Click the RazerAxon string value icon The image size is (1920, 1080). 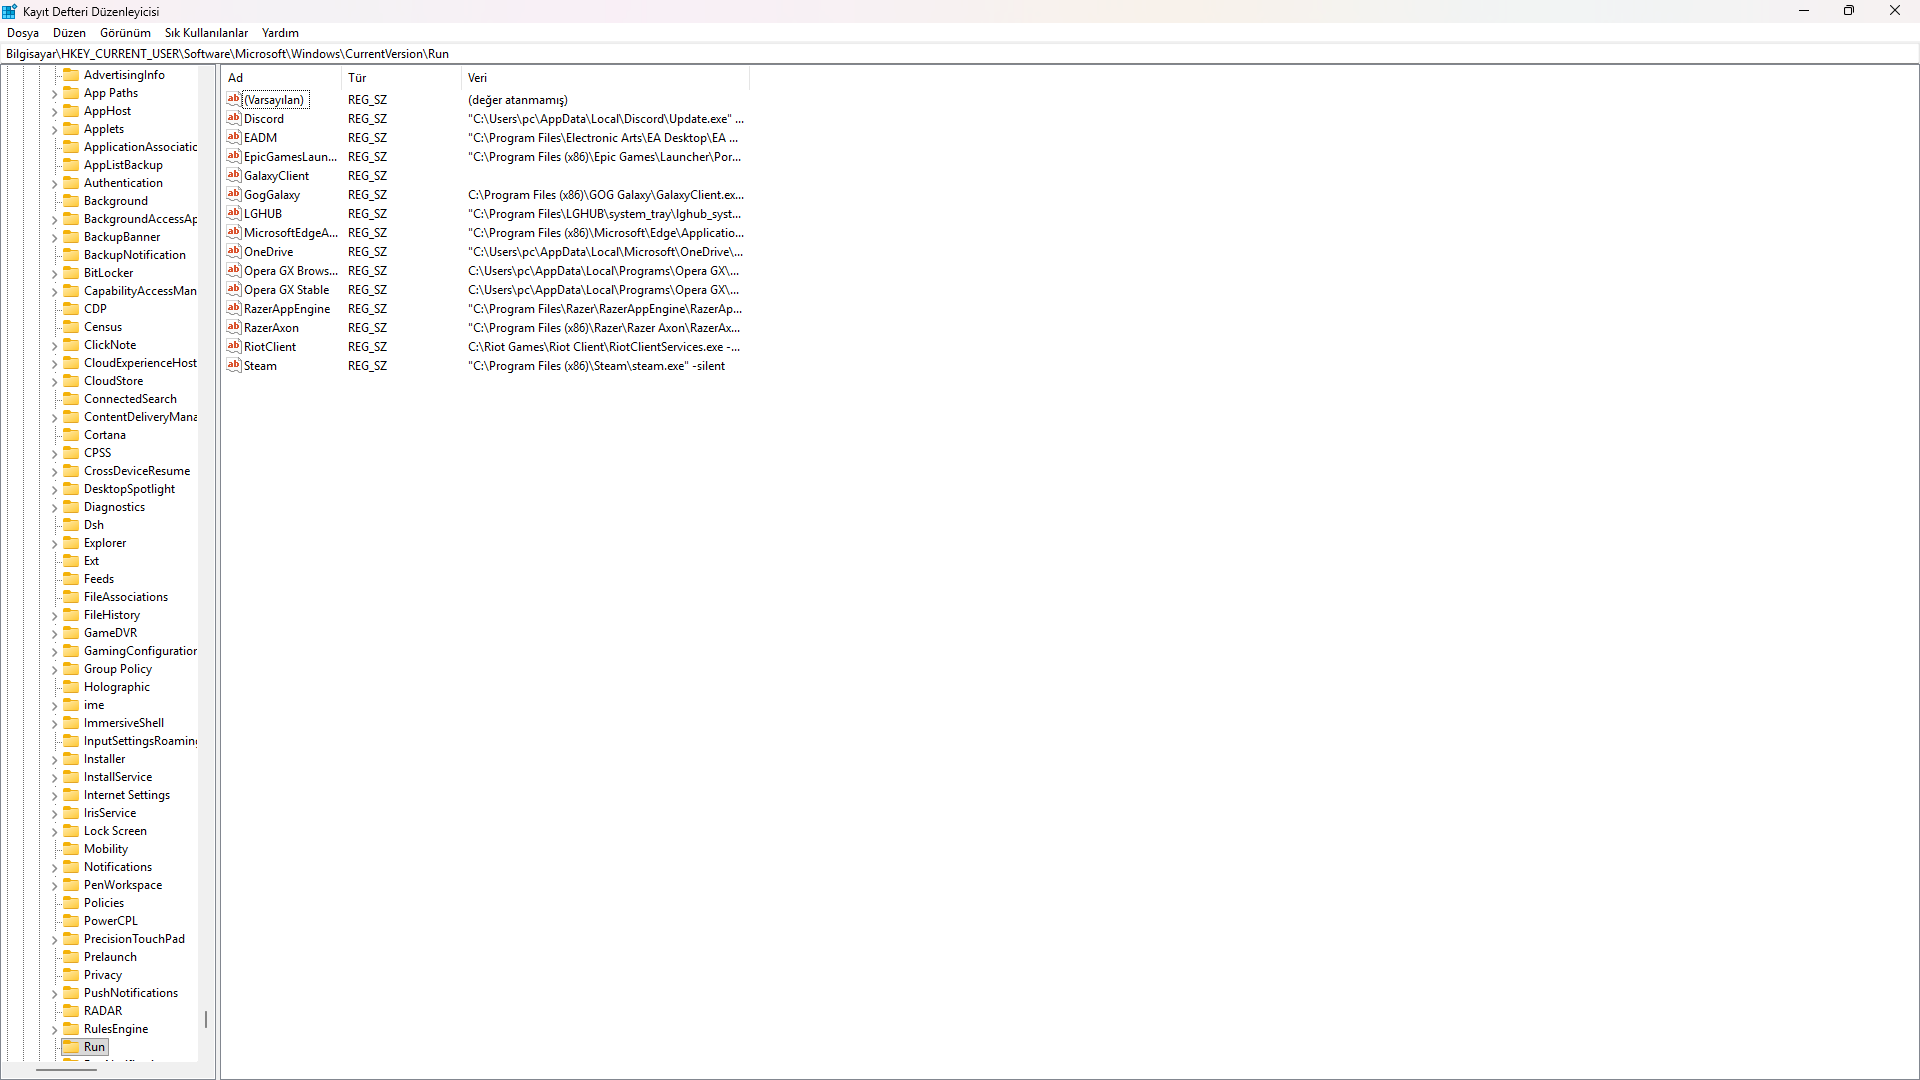pos(234,327)
